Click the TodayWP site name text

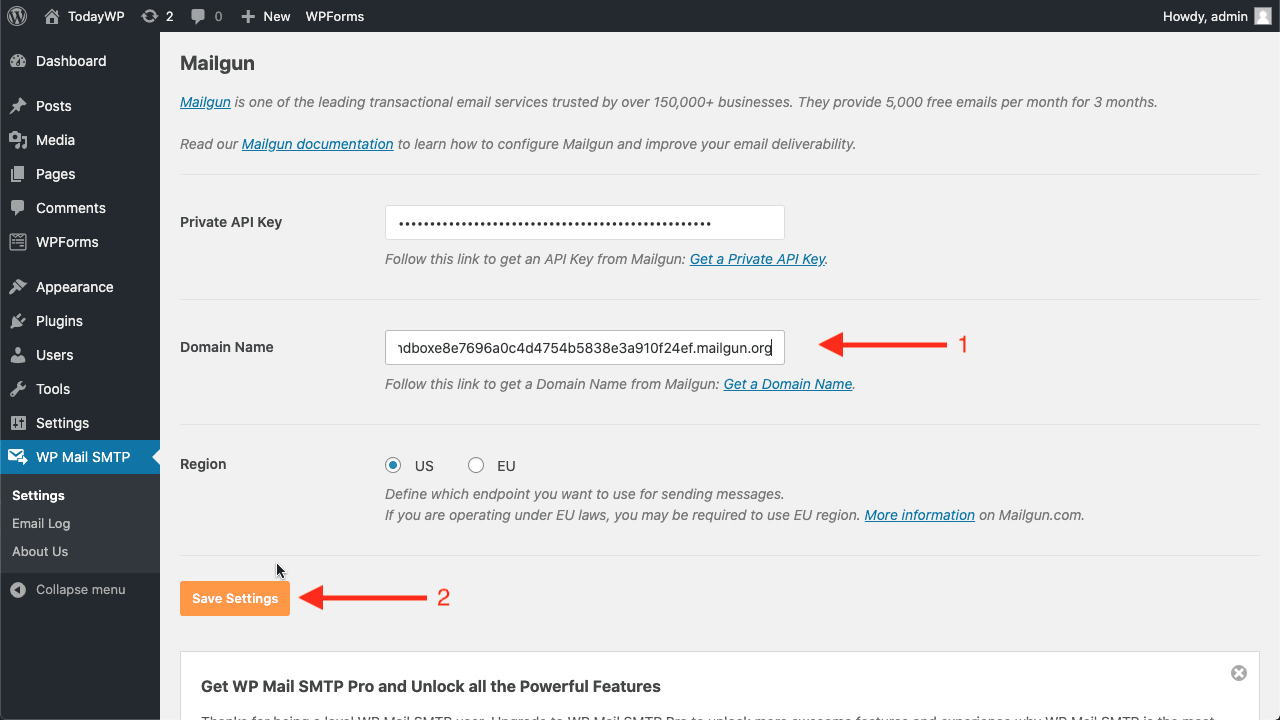[x=96, y=16]
